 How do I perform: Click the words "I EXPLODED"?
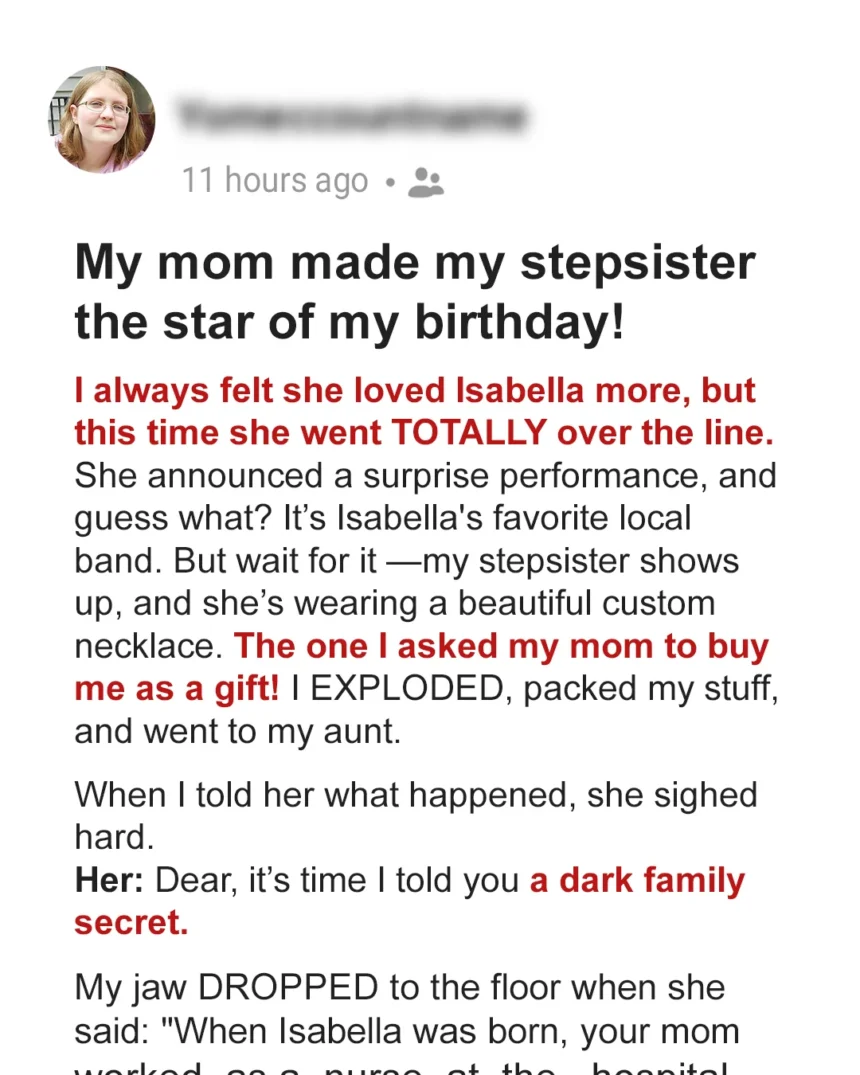coord(398,688)
